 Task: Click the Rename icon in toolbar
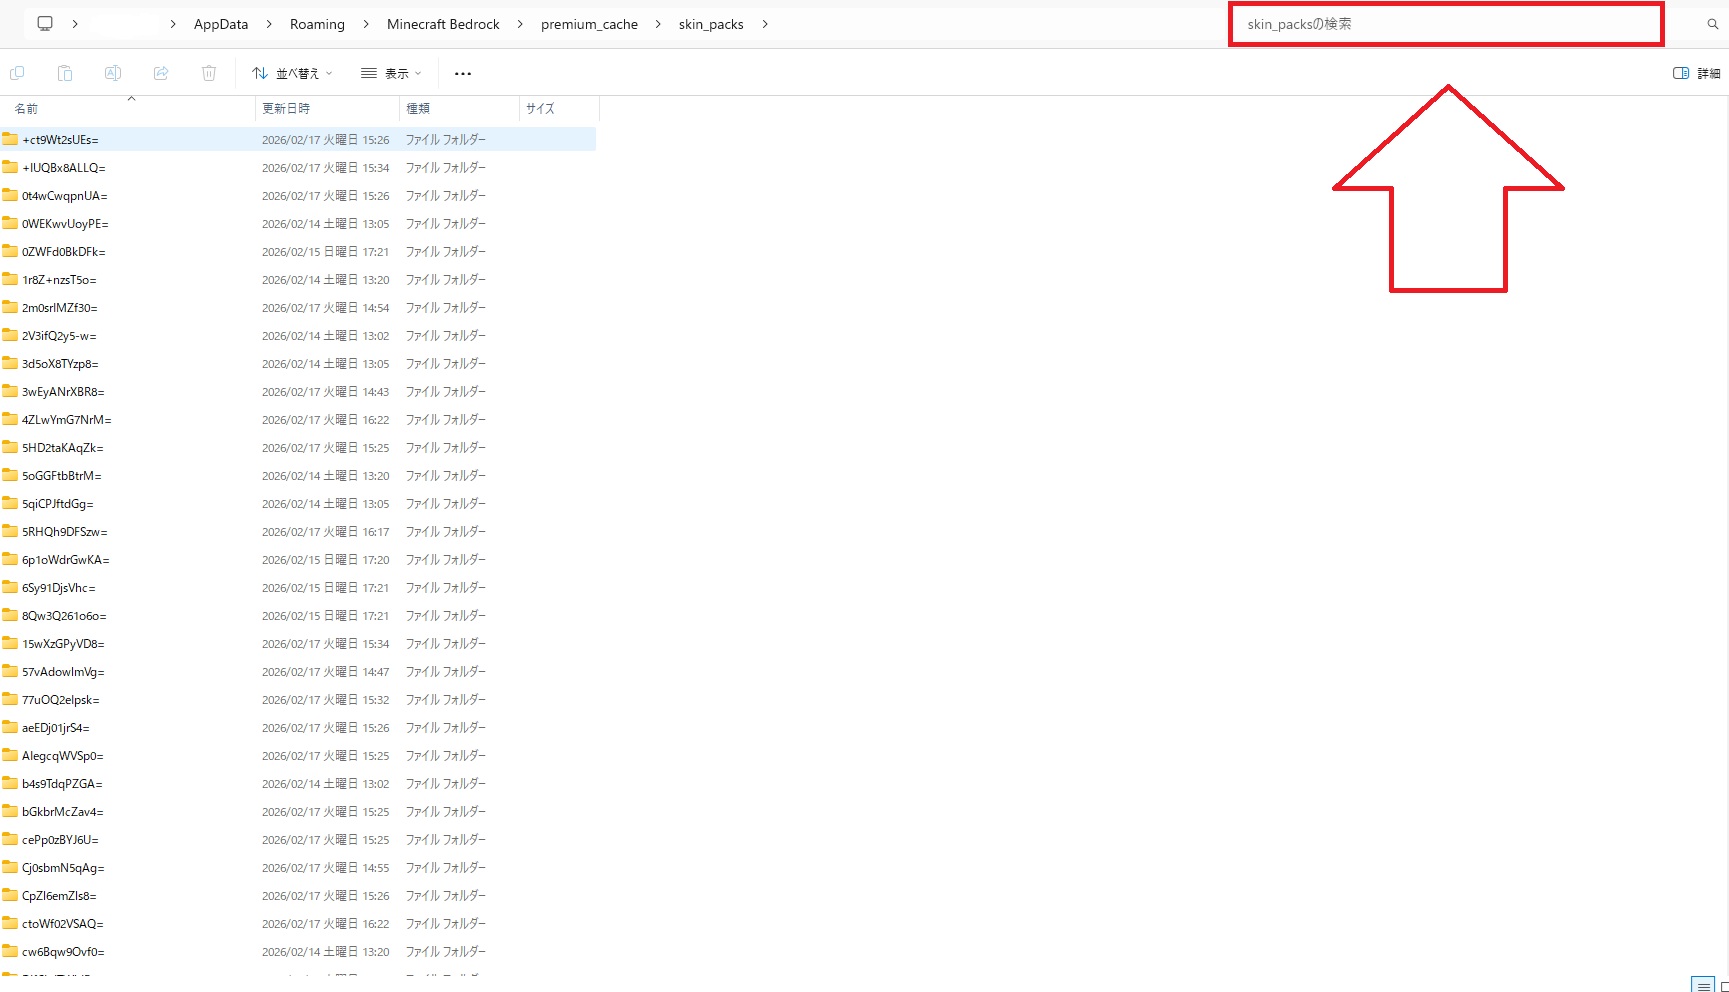(x=113, y=73)
